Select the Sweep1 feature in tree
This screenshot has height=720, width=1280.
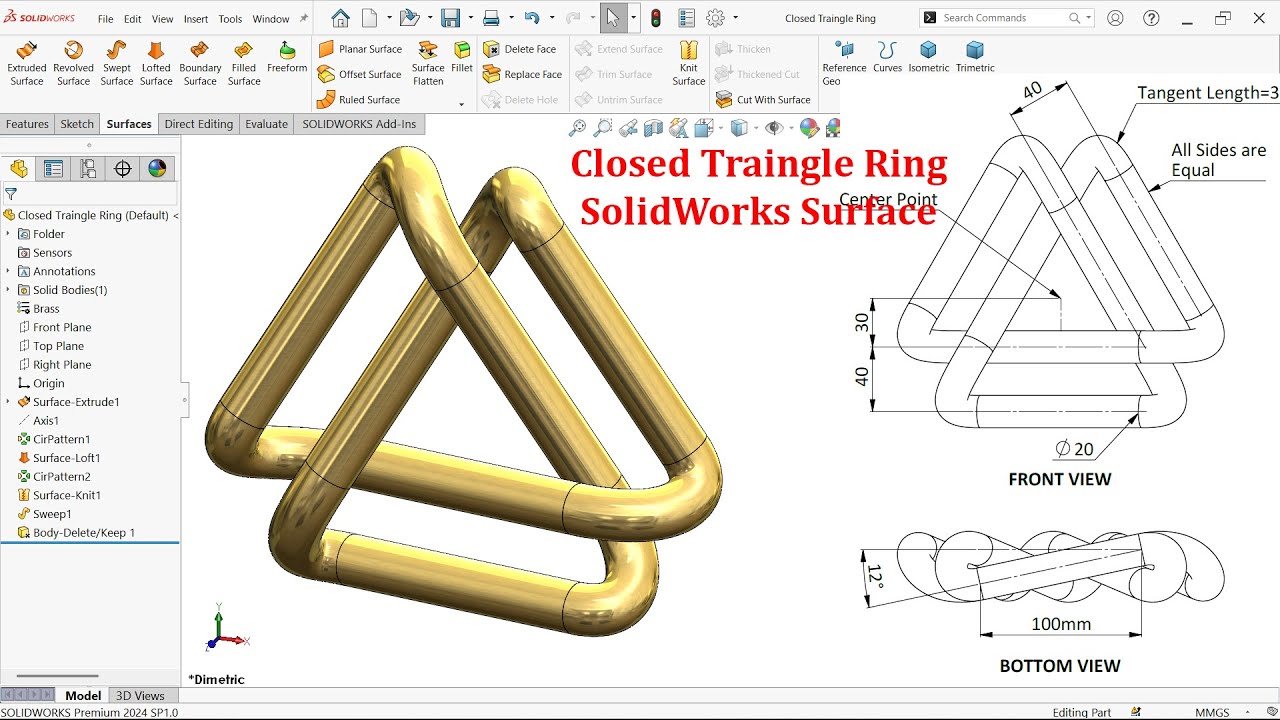click(52, 514)
